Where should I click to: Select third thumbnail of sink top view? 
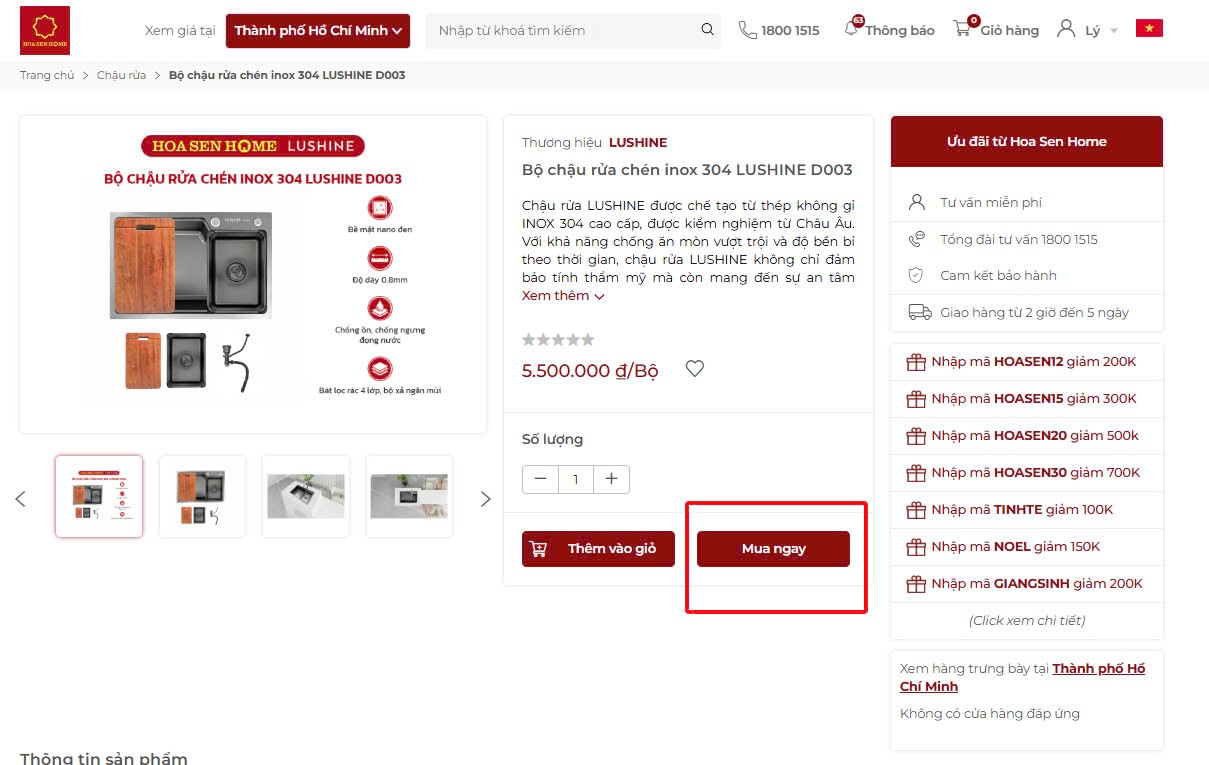pyautogui.click(x=306, y=497)
